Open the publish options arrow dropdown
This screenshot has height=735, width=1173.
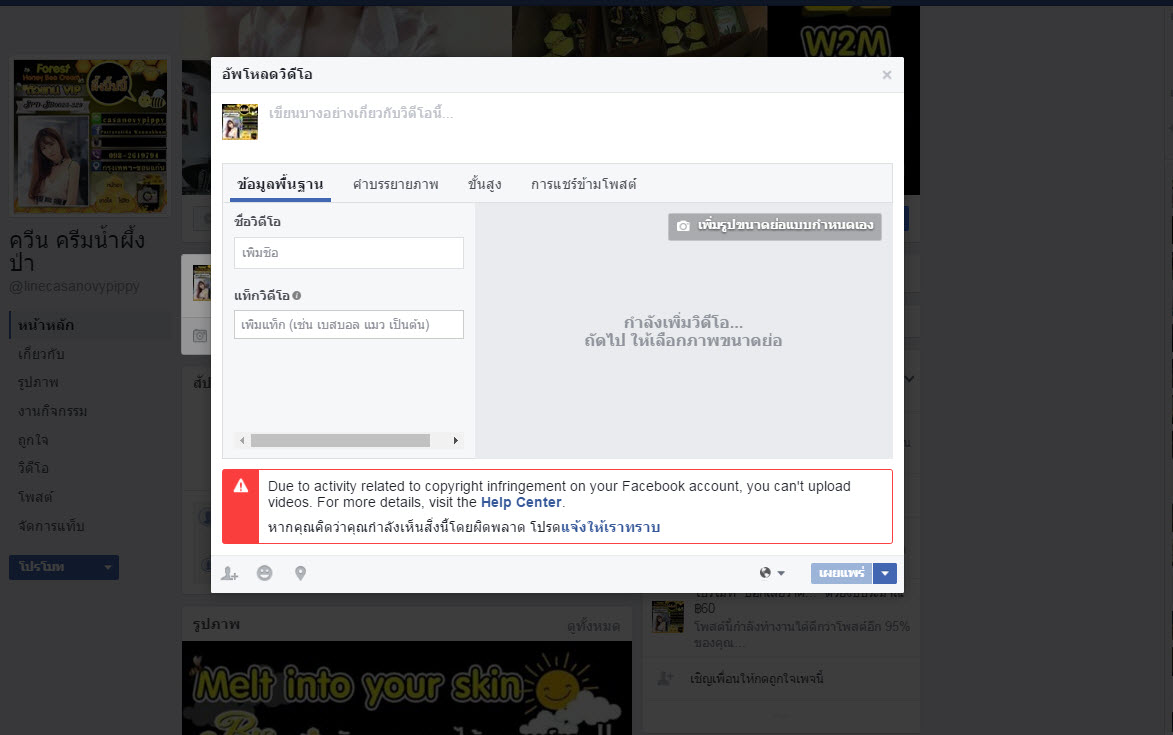pyautogui.click(x=884, y=573)
